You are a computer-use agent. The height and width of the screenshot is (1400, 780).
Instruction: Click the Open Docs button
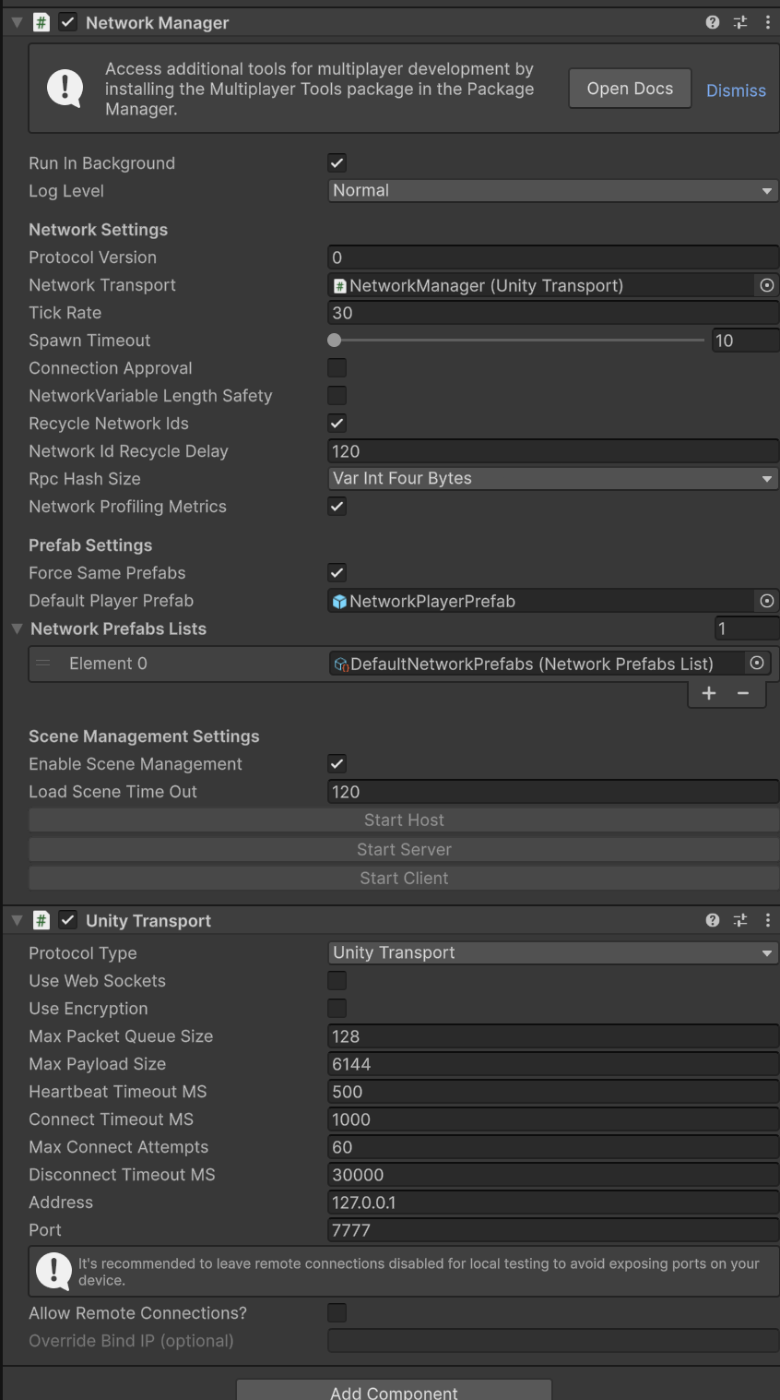tap(630, 89)
